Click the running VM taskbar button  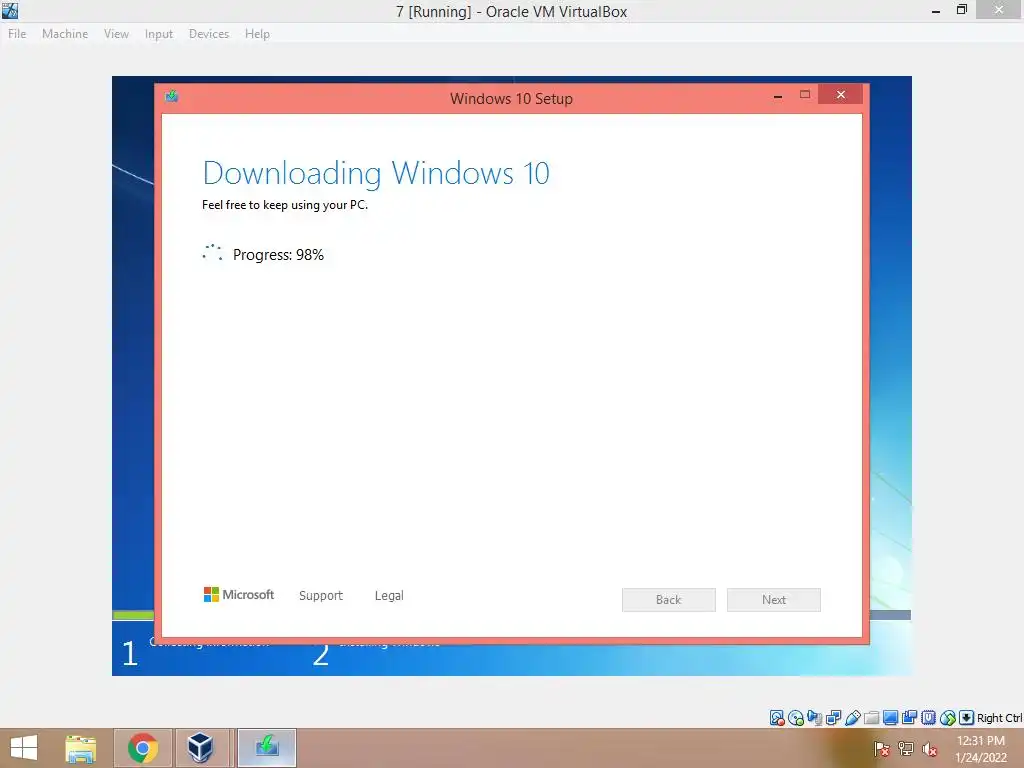point(266,748)
